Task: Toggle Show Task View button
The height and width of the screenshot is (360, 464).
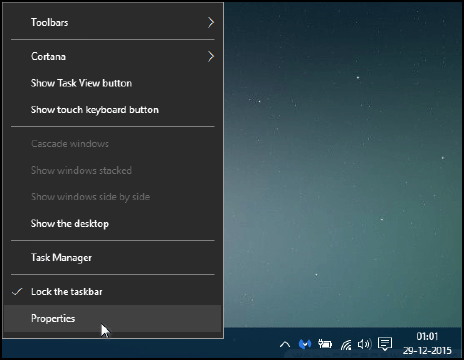Action: click(113, 83)
